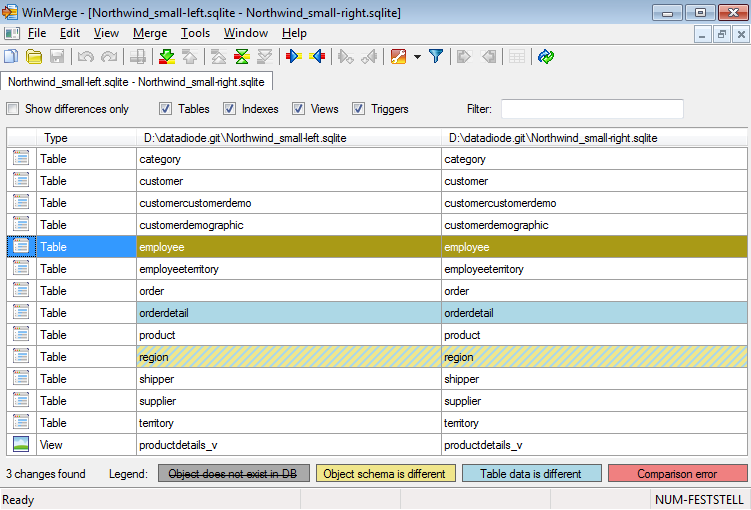Open the Tools menu
Screen dimensions: 751x510
click(195, 33)
